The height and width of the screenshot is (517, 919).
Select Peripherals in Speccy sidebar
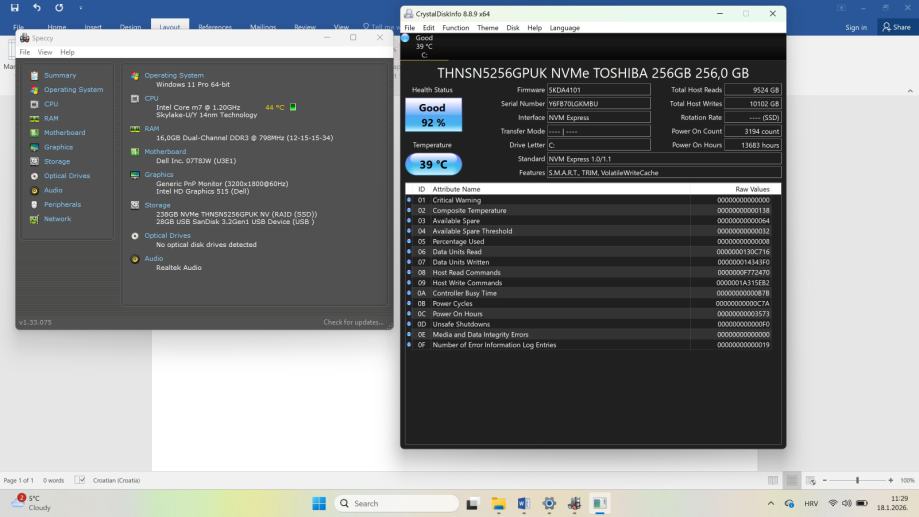click(62, 205)
